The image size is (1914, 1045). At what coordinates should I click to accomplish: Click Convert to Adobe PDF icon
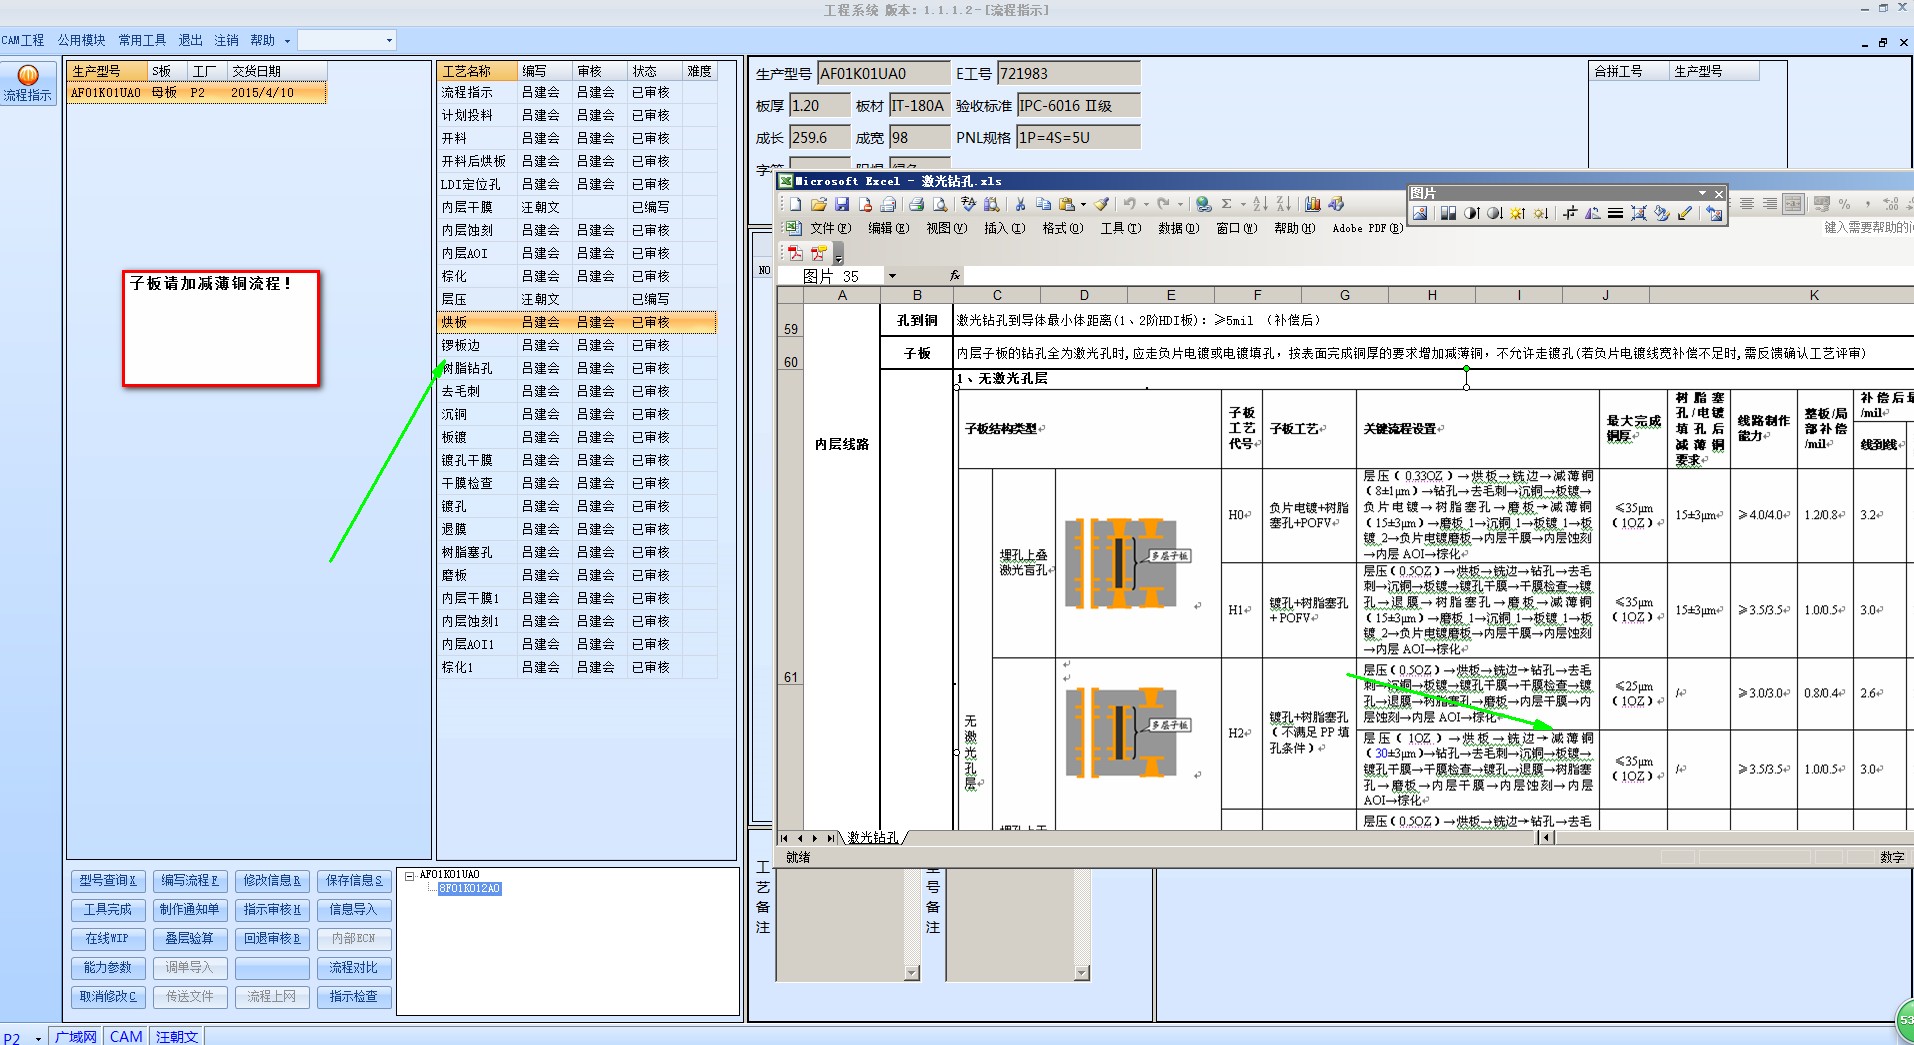click(x=796, y=253)
